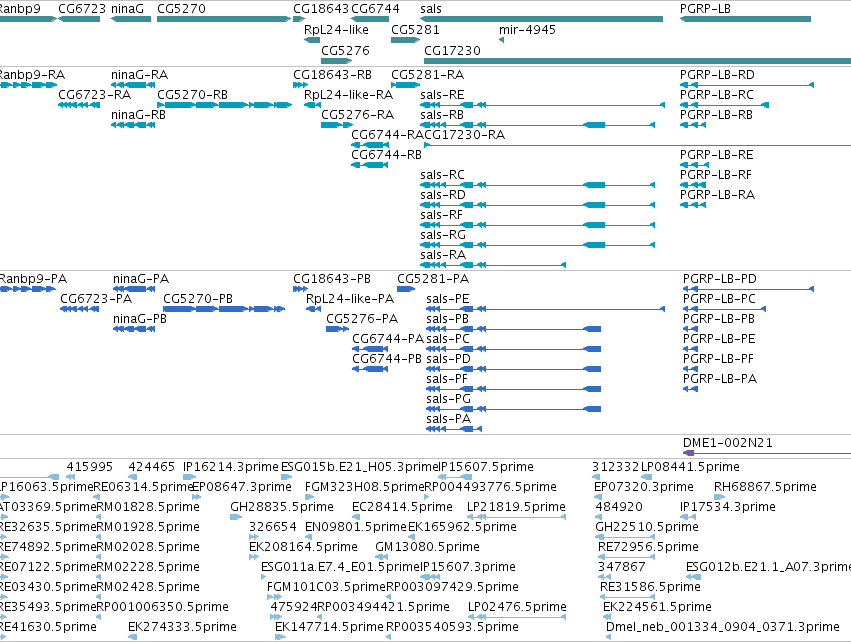Click the sals-PE protein label
This screenshot has height=642, width=851.
coord(448,299)
